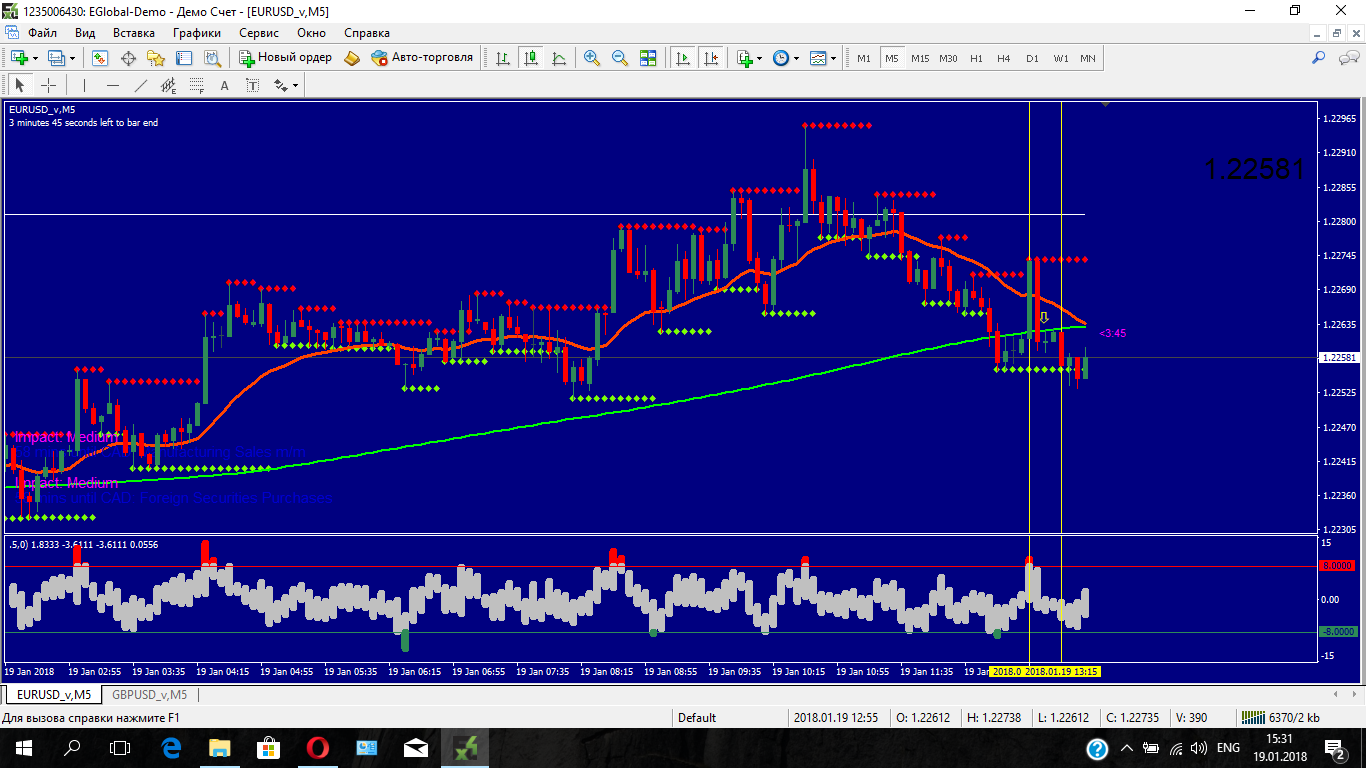The width and height of the screenshot is (1366, 768).
Task: Toggle Авто-торговля auto trading
Action: coord(421,58)
